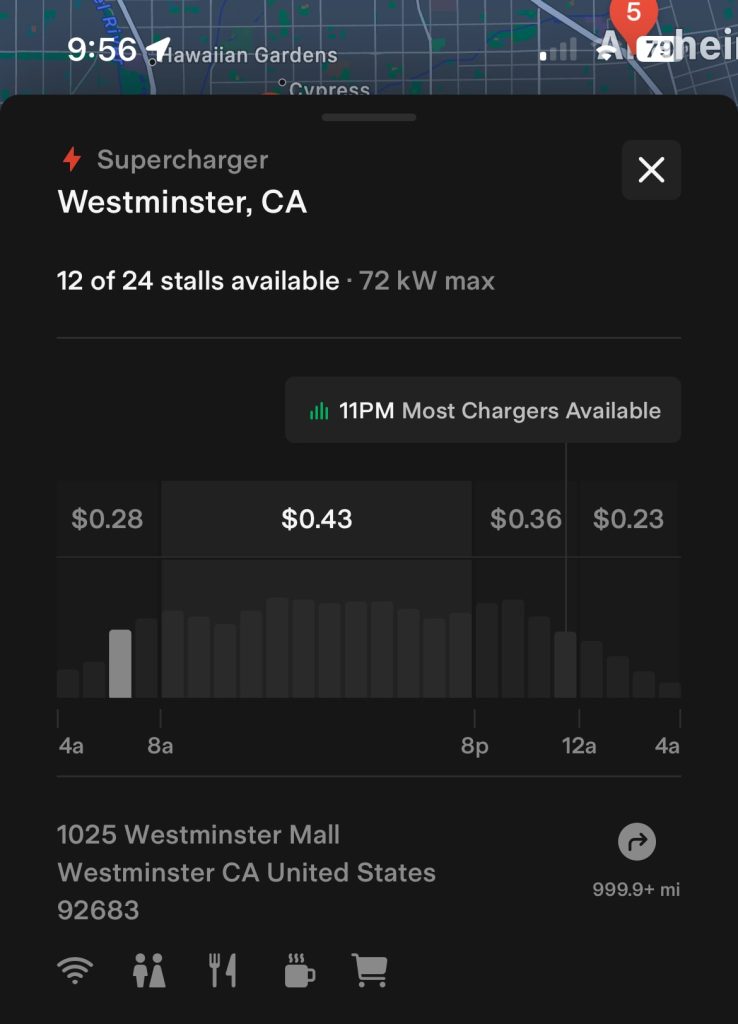
Task: Select the $0.23 price period
Action: click(628, 519)
